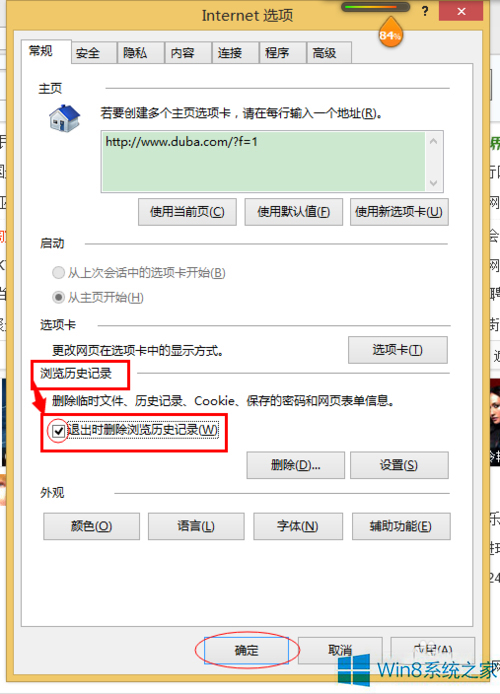This screenshot has height=694, width=500.
Task: Click the 设置(S) button
Action: [x=399, y=465]
